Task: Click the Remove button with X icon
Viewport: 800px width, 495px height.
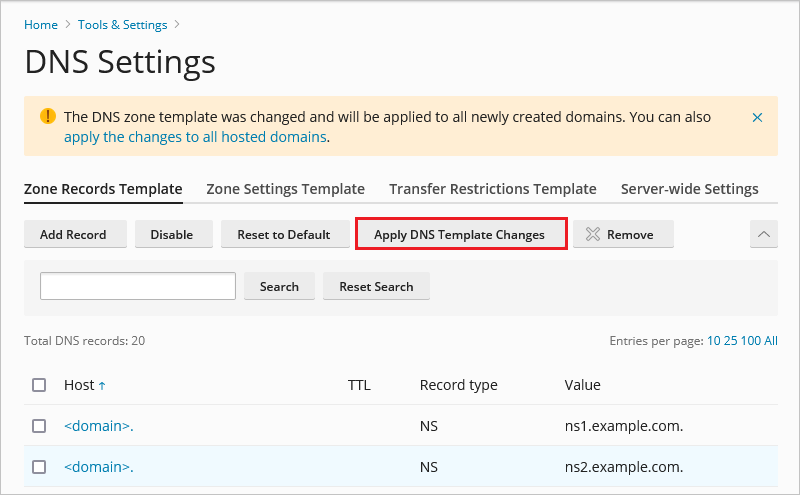Action: [x=618, y=234]
